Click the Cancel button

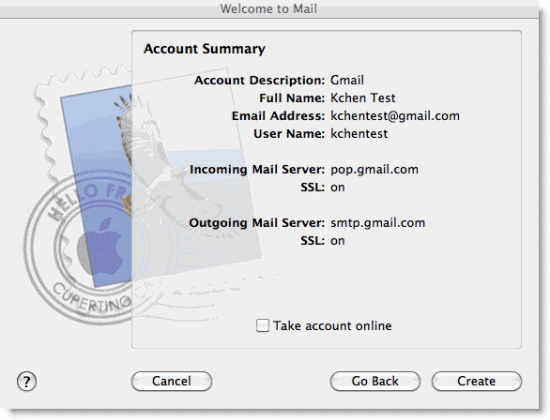tap(172, 381)
